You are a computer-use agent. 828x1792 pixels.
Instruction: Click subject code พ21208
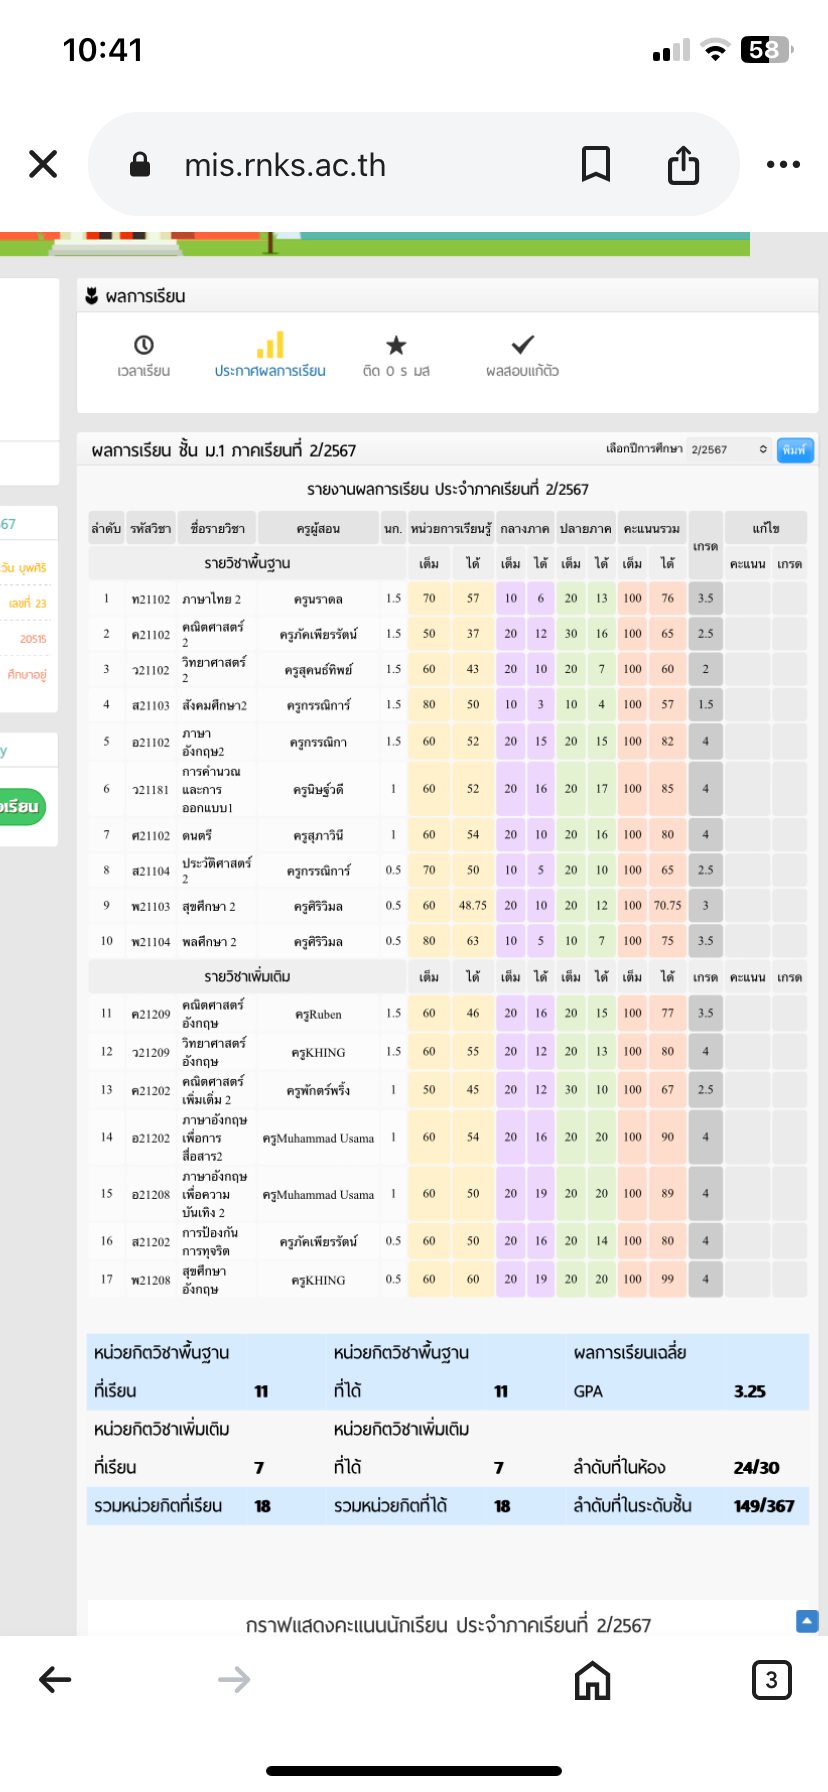(x=151, y=1280)
